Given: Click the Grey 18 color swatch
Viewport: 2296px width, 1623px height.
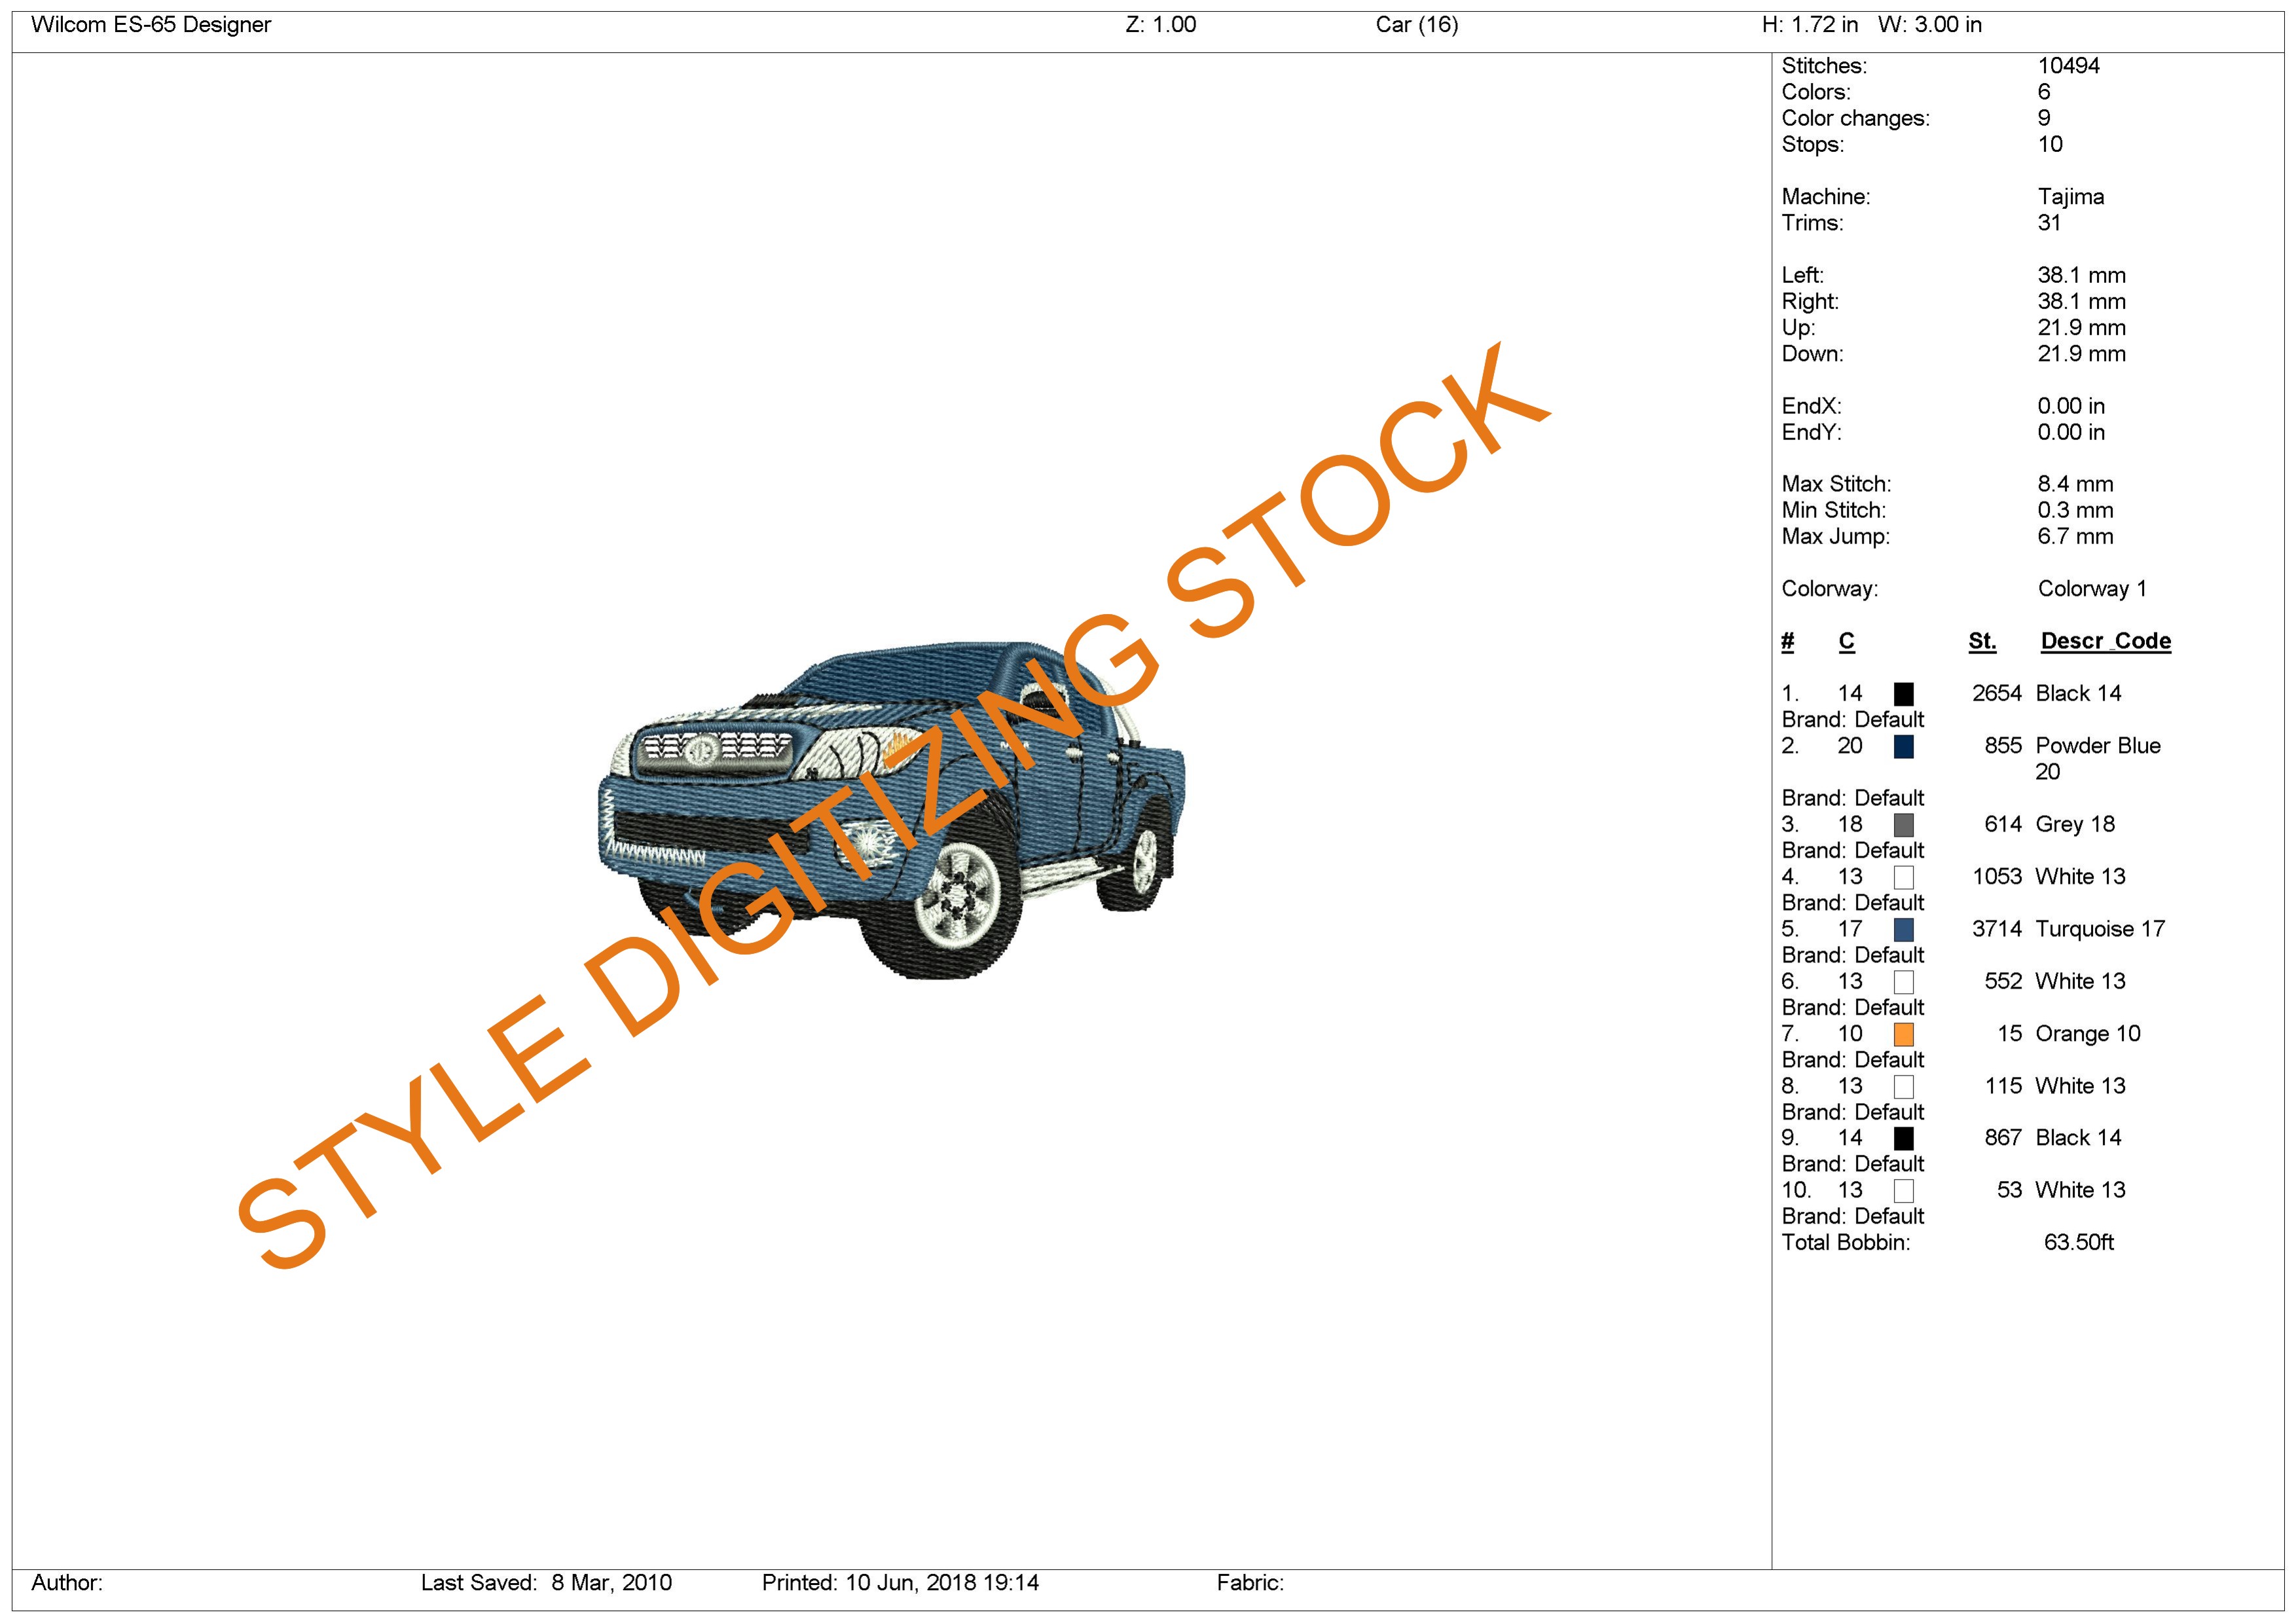Looking at the screenshot, I should point(1903,825).
